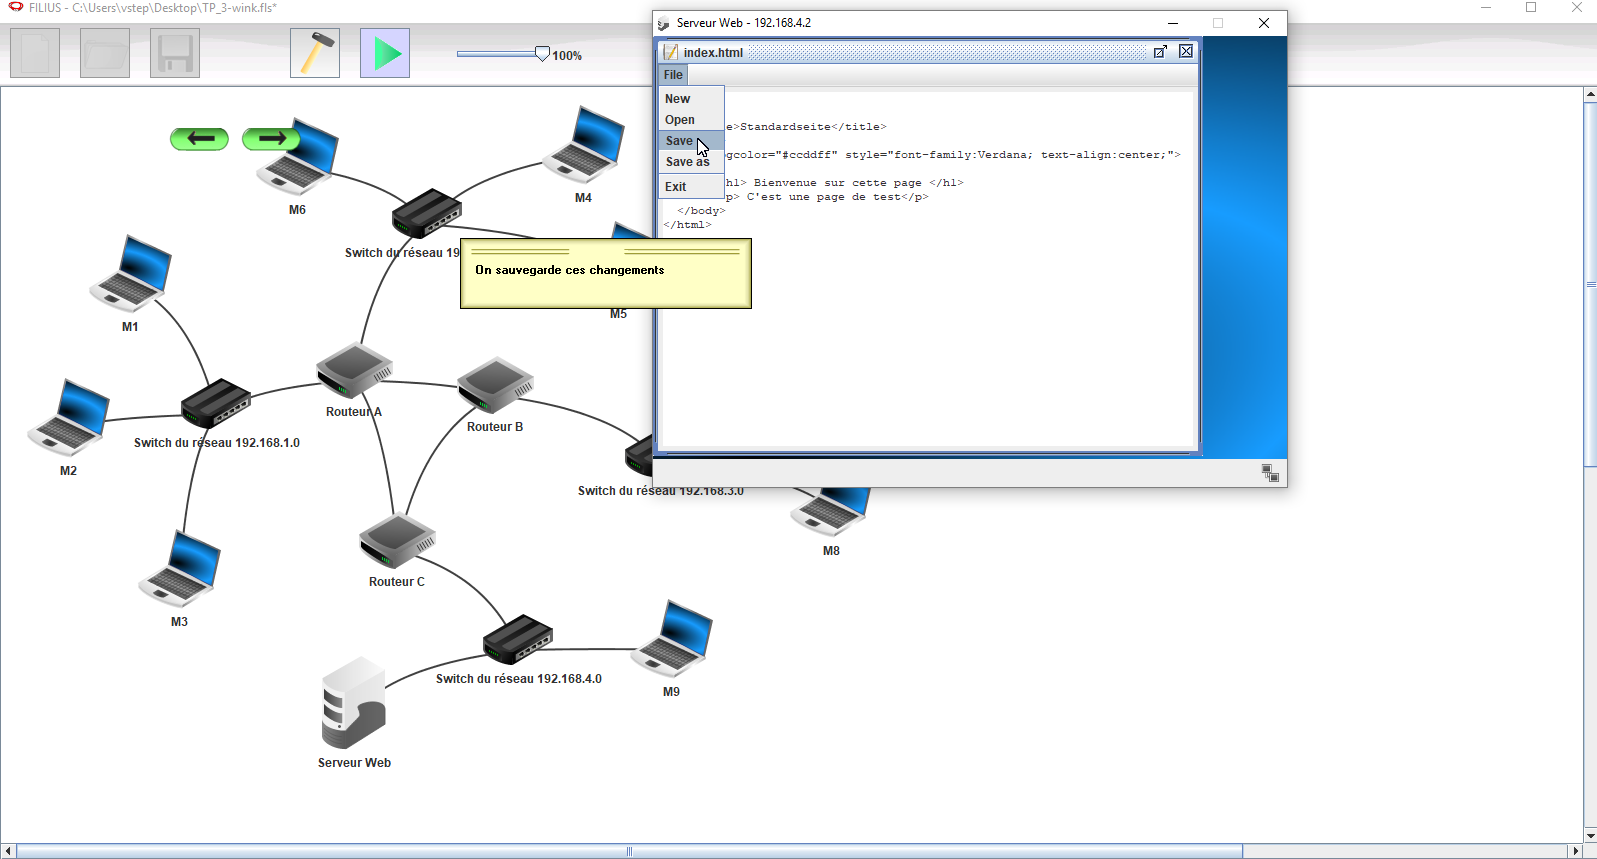Screen dimensions: 1597x859
Task: Click the open folder toolbar icon
Action: pyautogui.click(x=105, y=53)
